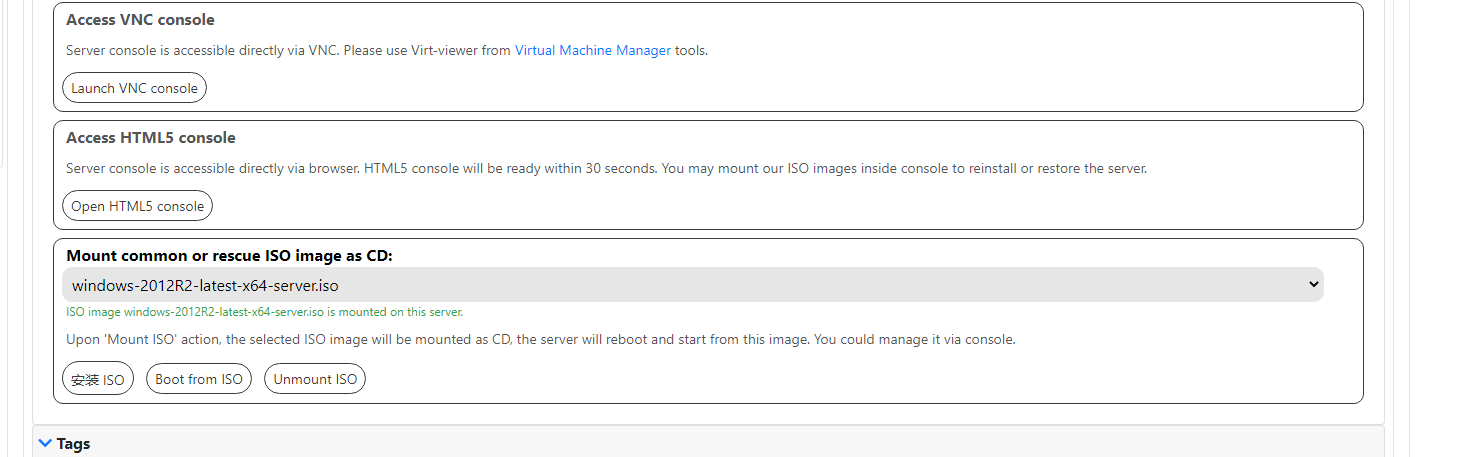This screenshot has height=457, width=1459.
Task: Click the Mount common or rescue ISO label
Action: (229, 256)
